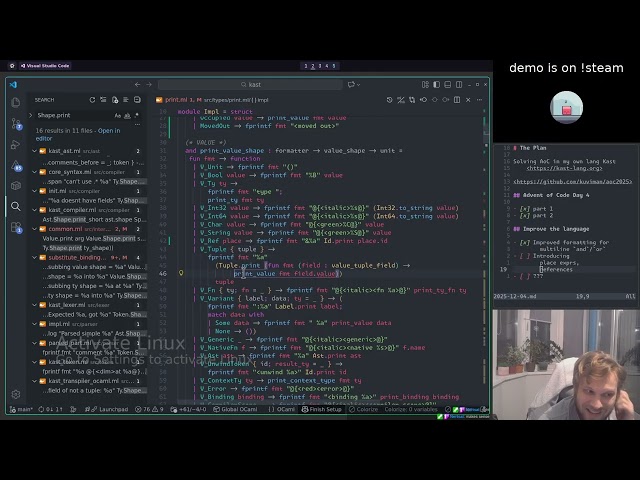Clear search results
The image size is (640, 480).
[103, 100]
